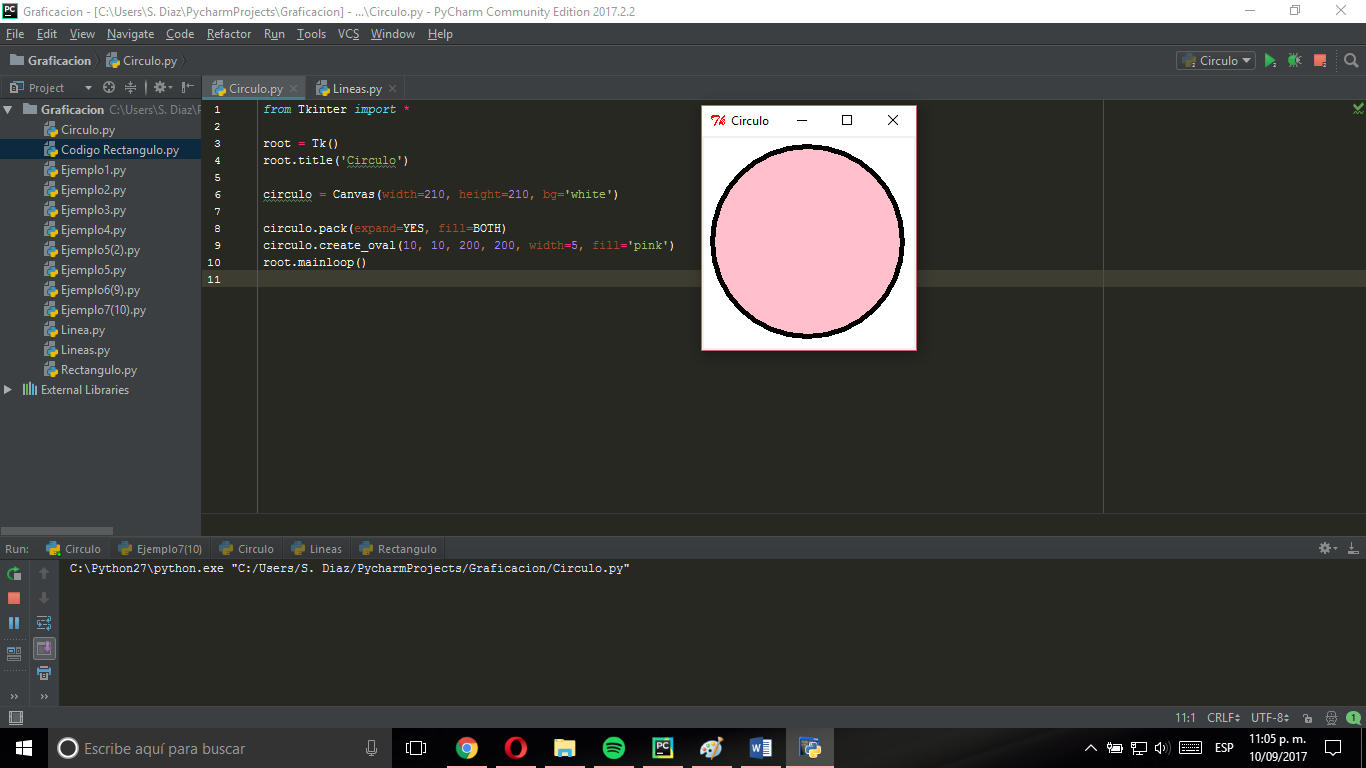Toggle the Project panel settings popup

(x=160, y=87)
